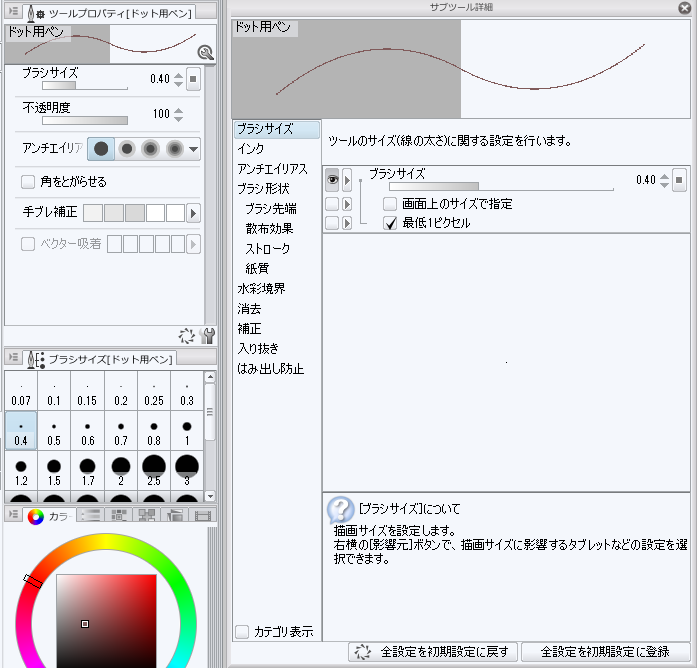Open sub tool detail via wrench icon

(208, 336)
